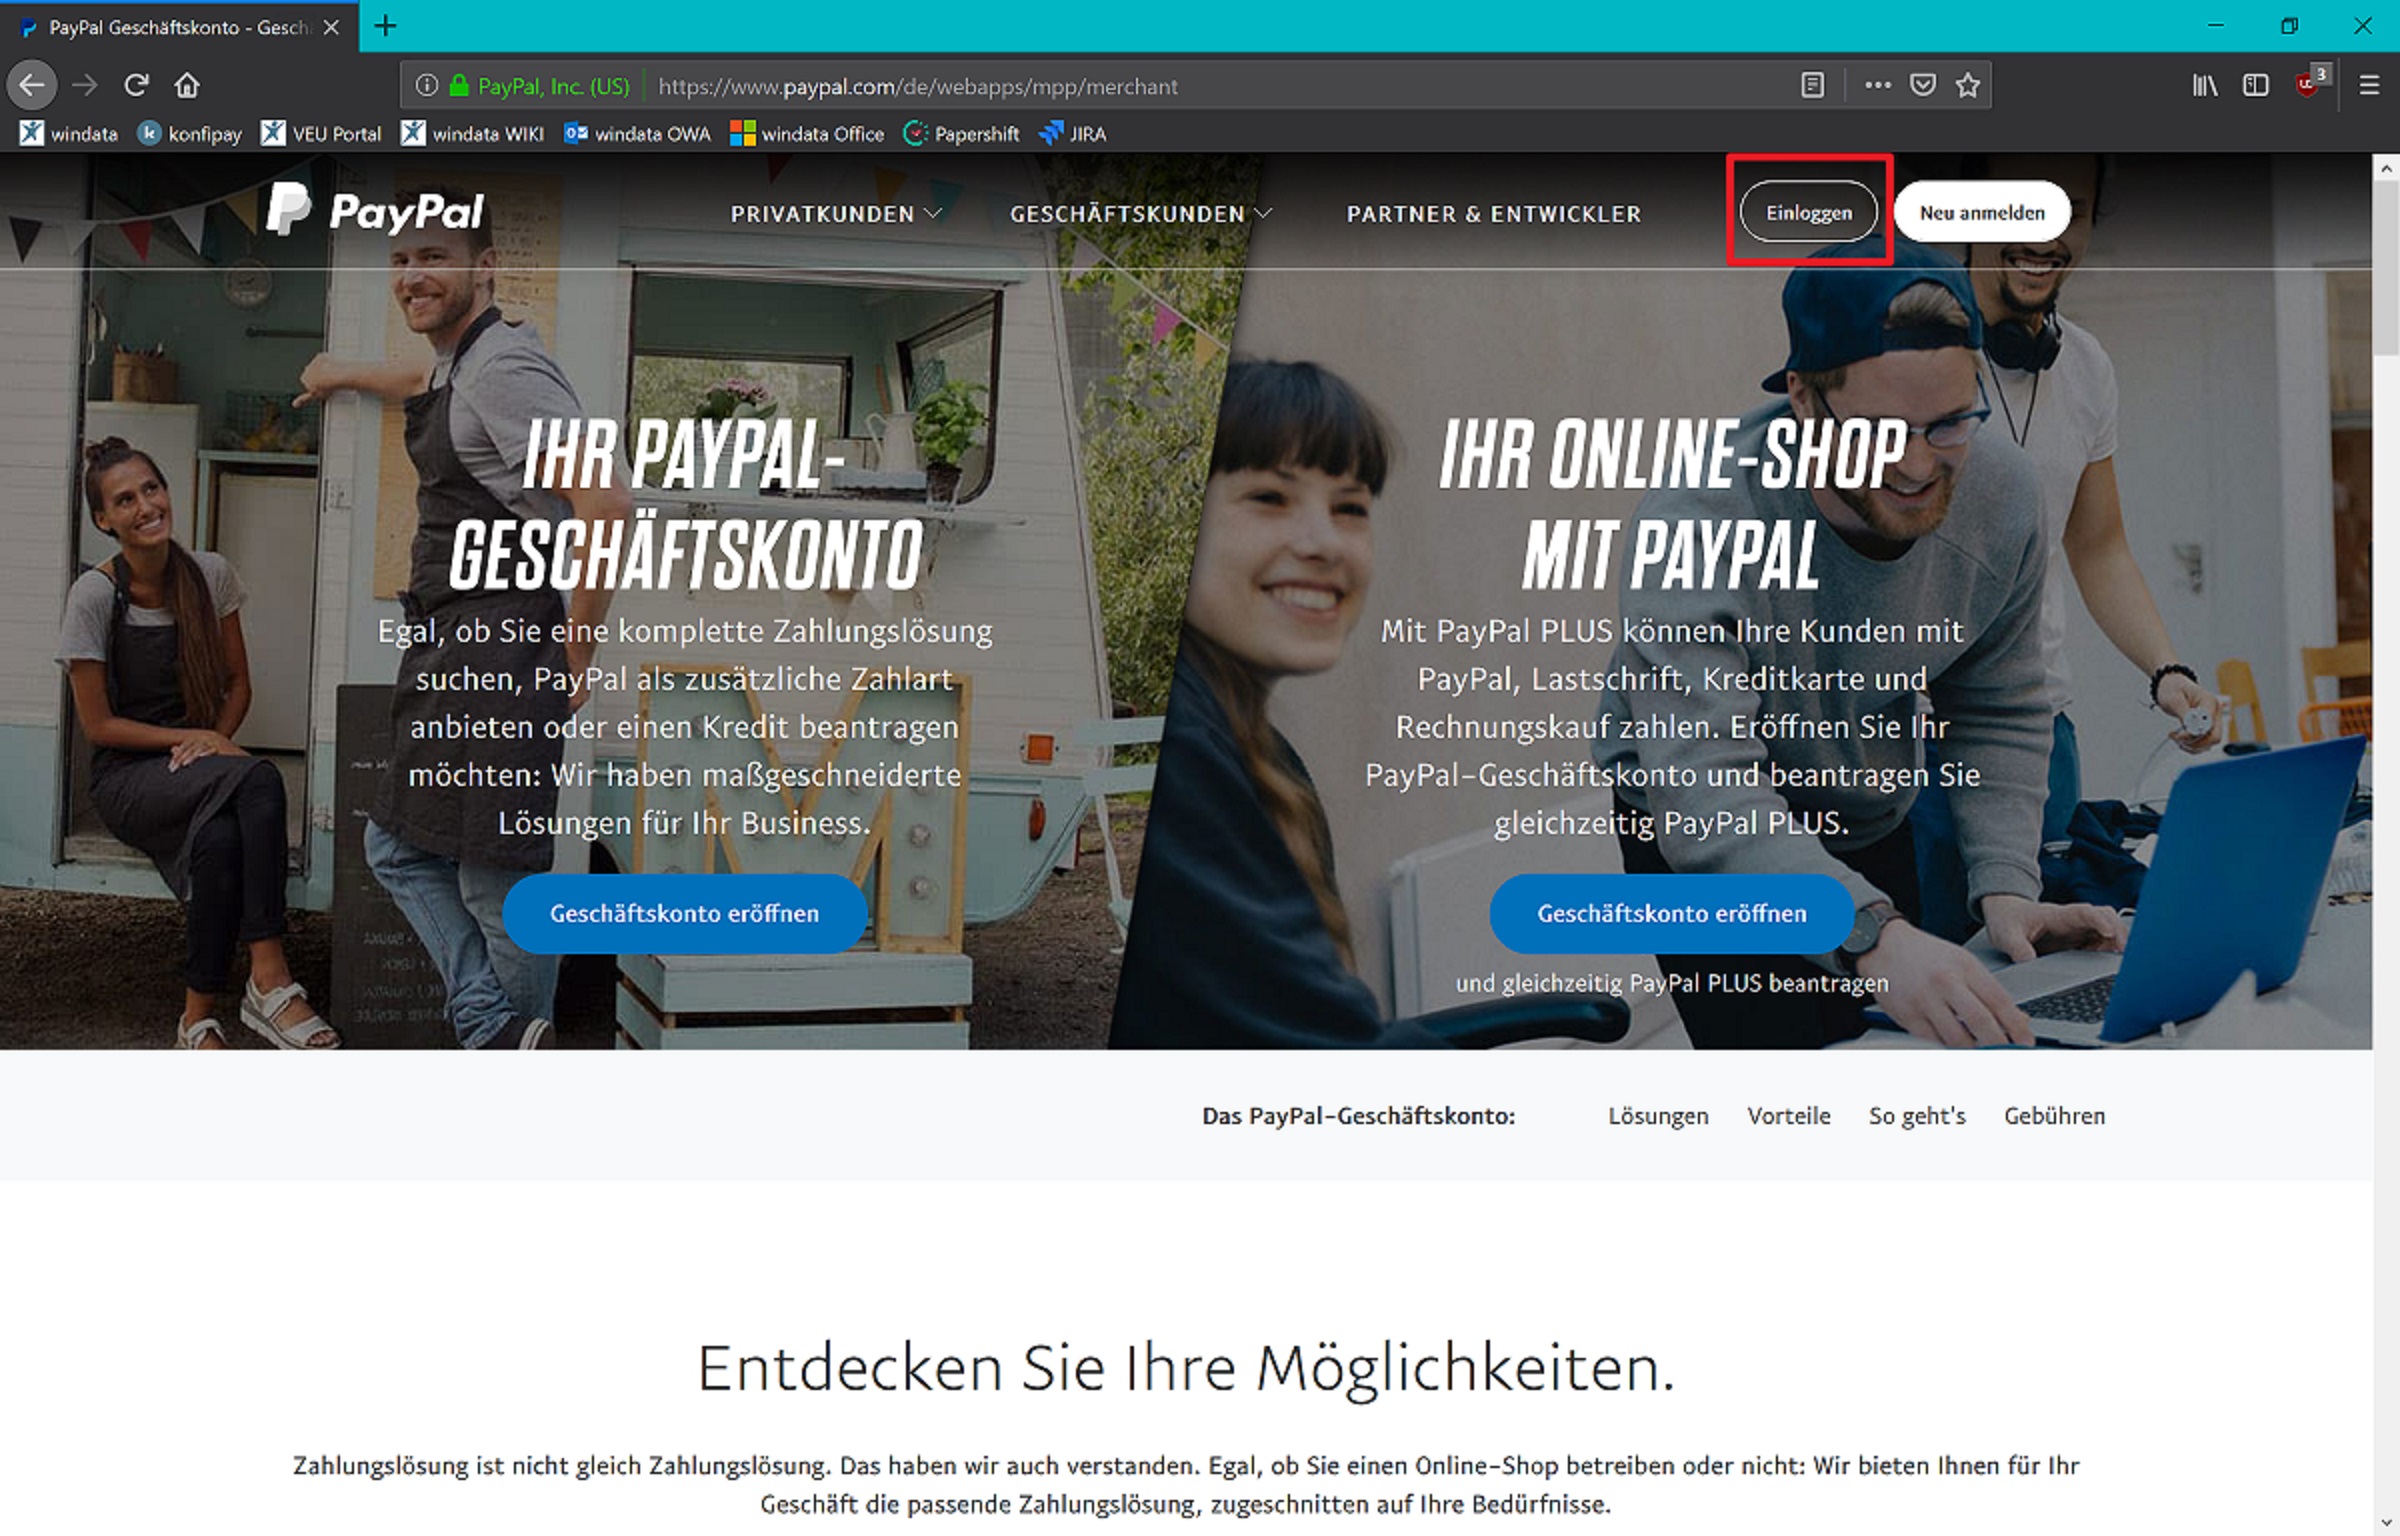Open the Firefox hamburger menu
The width and height of the screenshot is (2400, 1536).
click(x=2369, y=86)
